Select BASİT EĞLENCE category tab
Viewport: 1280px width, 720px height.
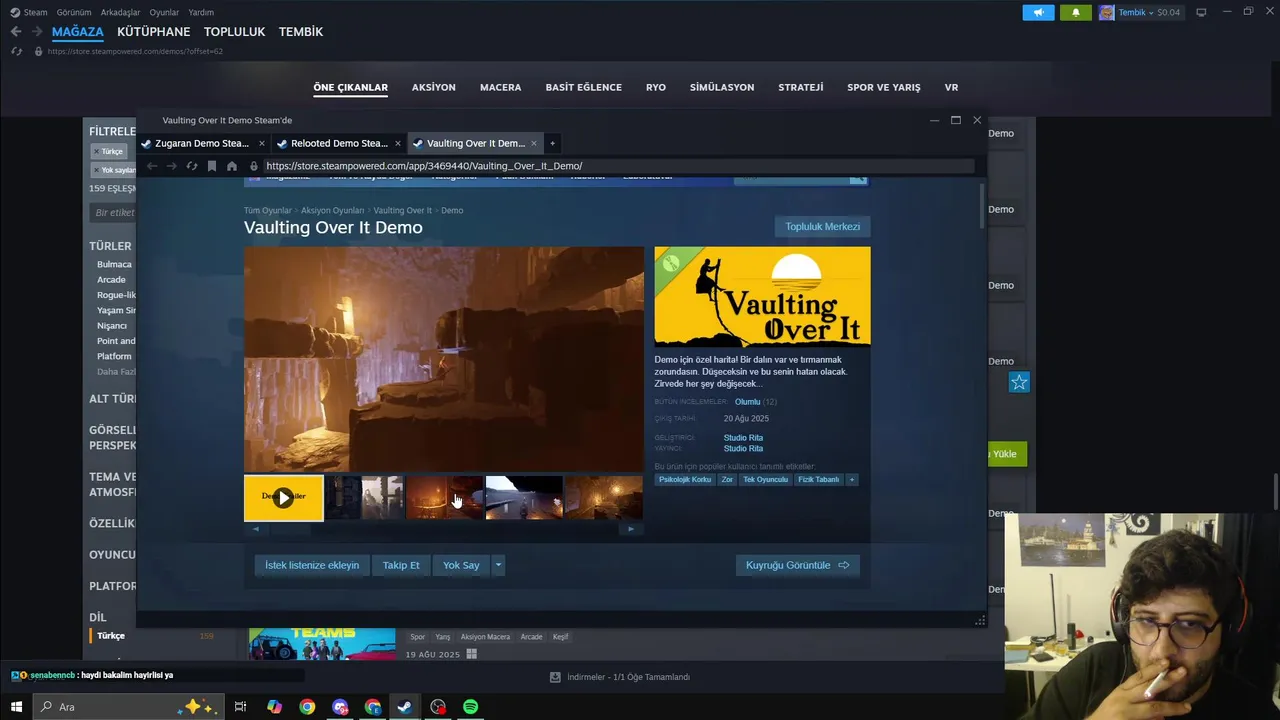tap(584, 87)
